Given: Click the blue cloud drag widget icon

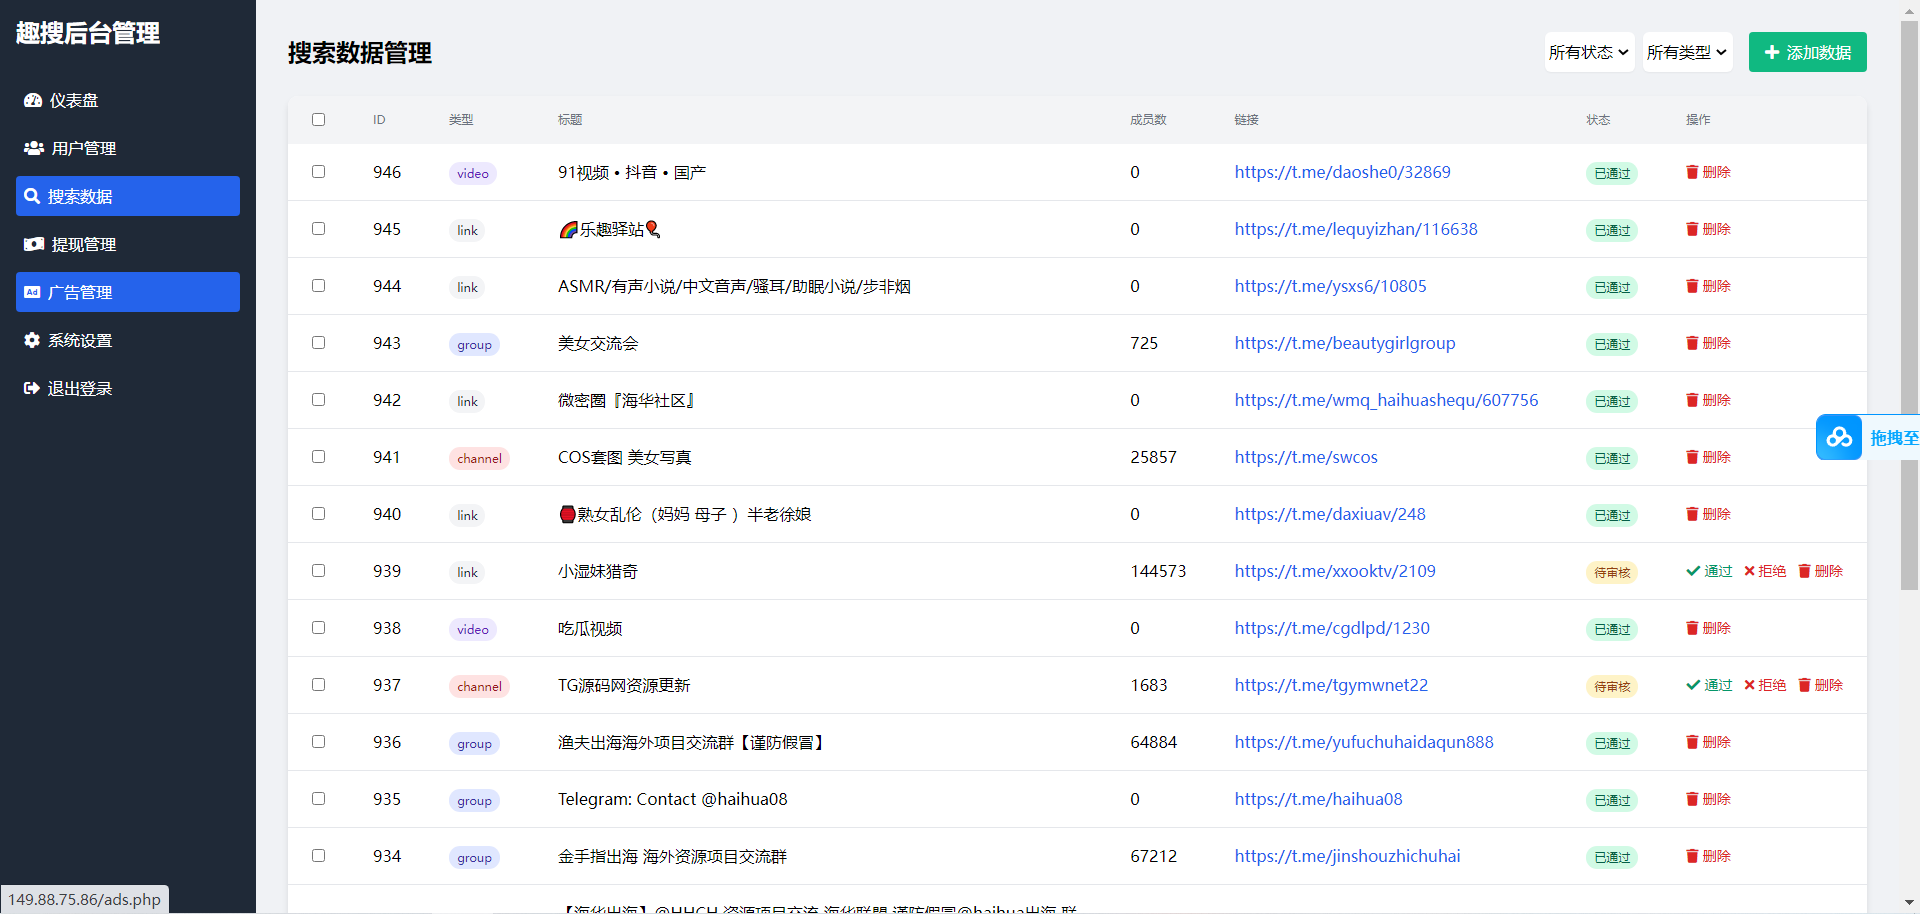Looking at the screenshot, I should point(1838,438).
